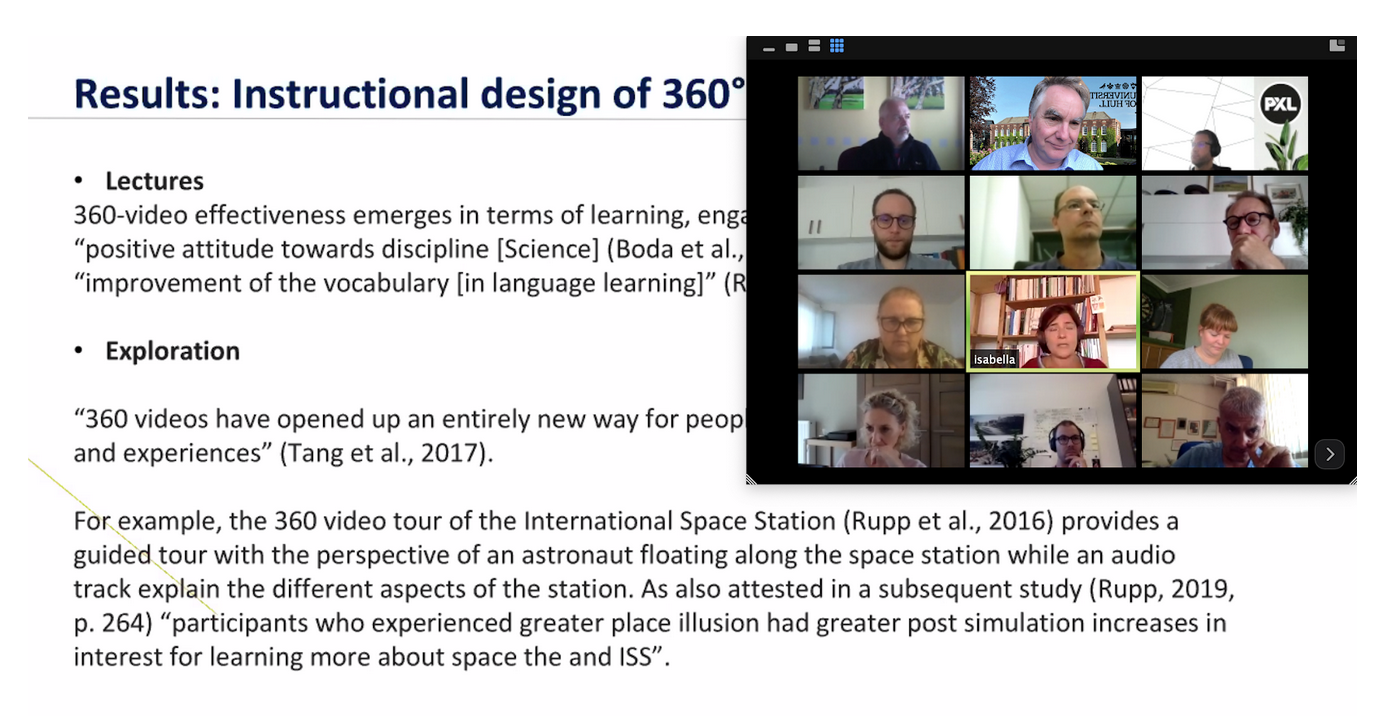Click the Exploration bullet heading
1396x716 pixels.
tap(172, 351)
